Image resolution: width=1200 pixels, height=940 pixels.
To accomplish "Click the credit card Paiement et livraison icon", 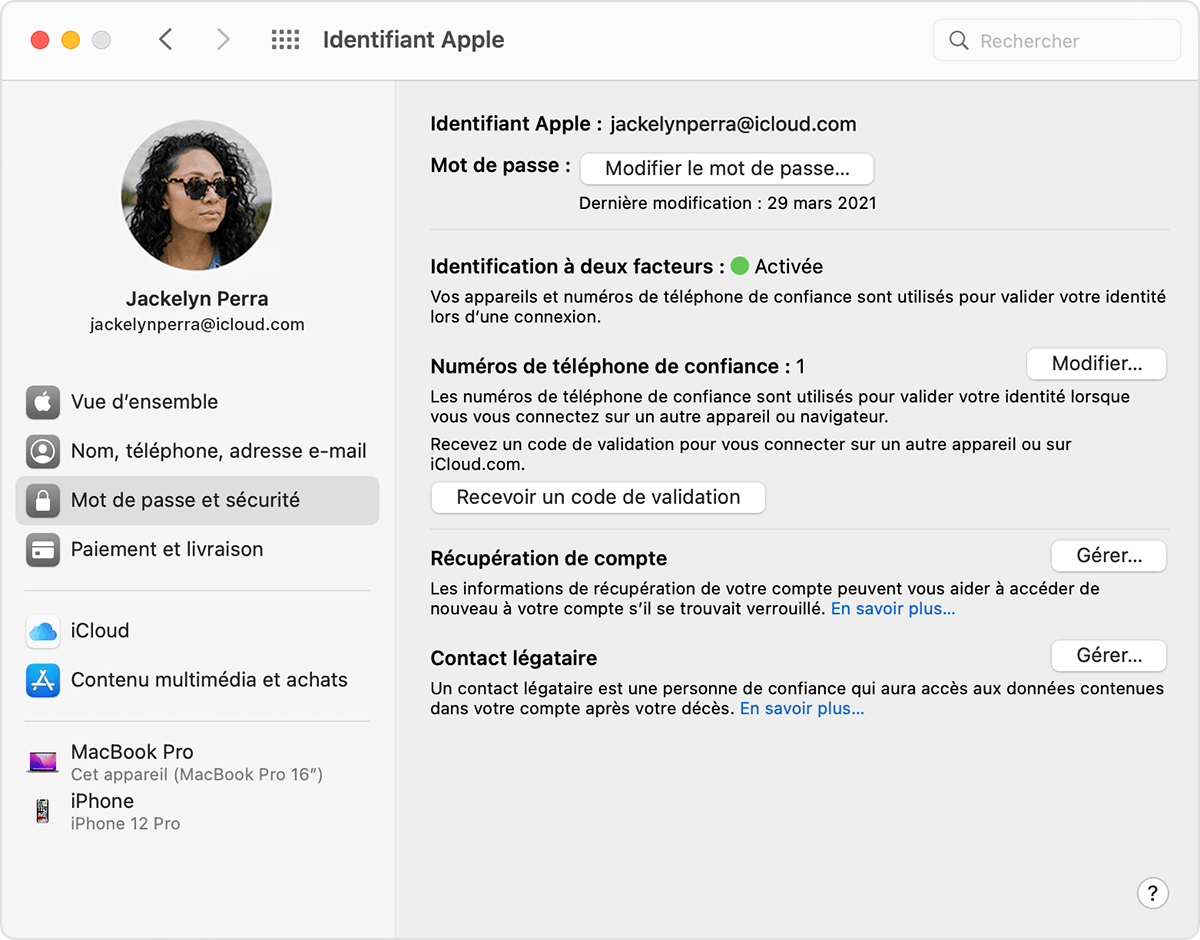I will pos(43,549).
